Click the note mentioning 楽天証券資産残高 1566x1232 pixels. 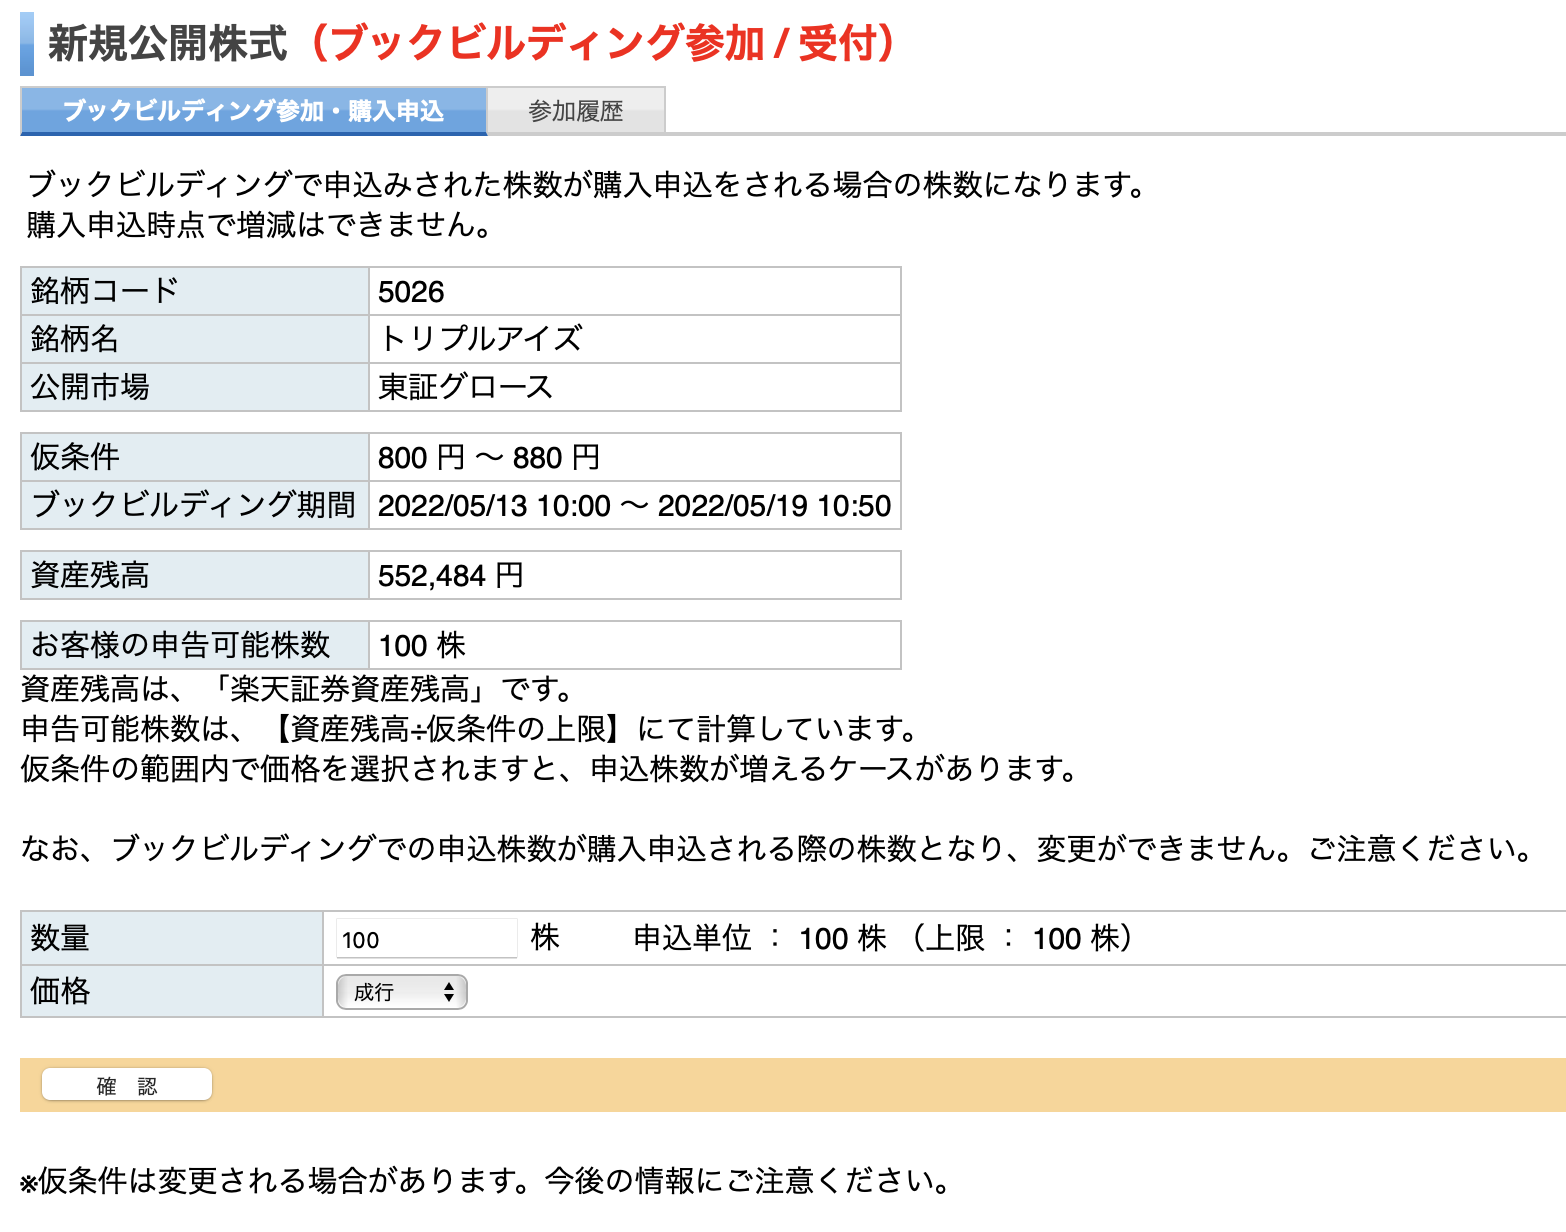coord(298,689)
